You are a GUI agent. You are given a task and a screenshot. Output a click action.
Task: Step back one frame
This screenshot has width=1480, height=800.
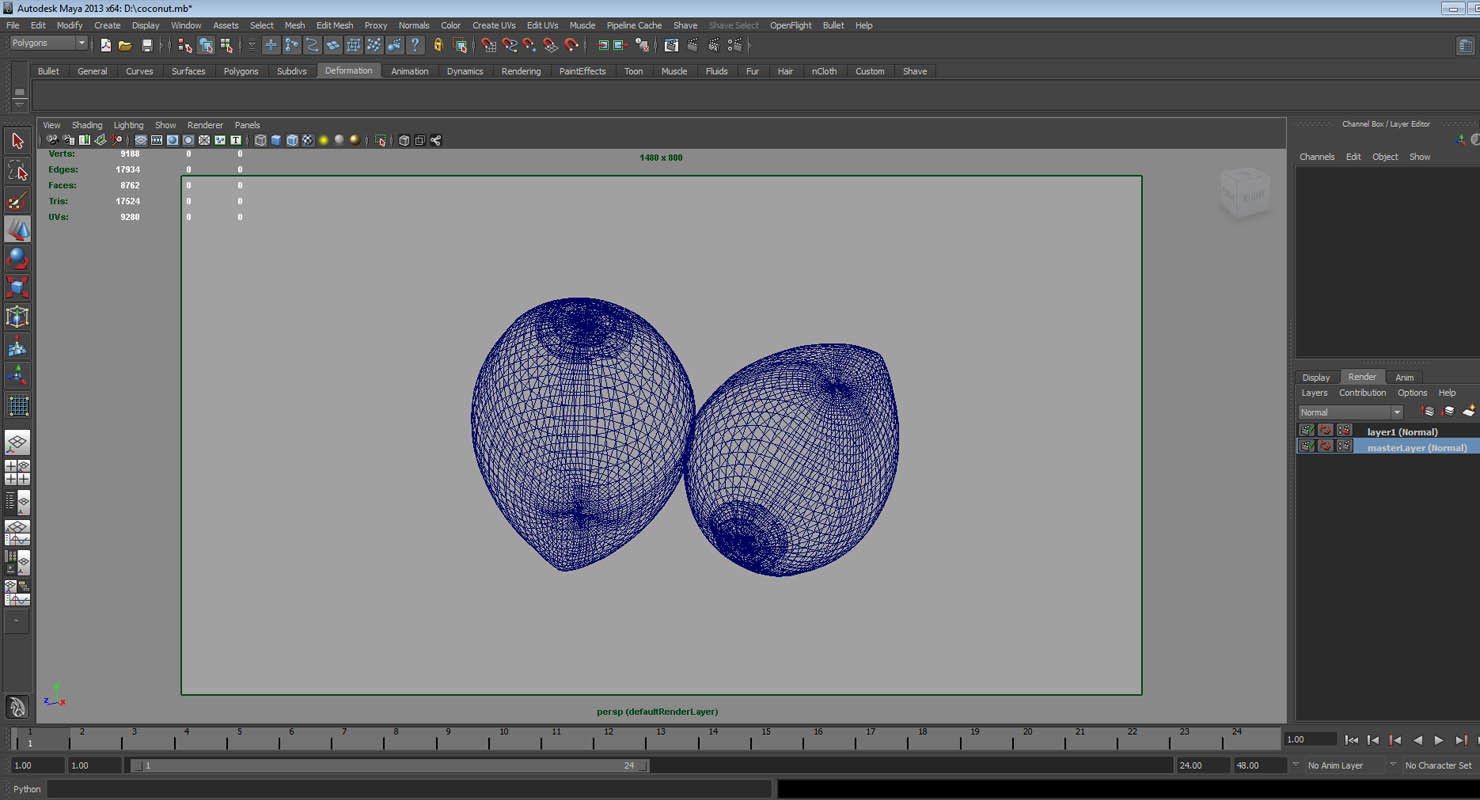(1373, 740)
